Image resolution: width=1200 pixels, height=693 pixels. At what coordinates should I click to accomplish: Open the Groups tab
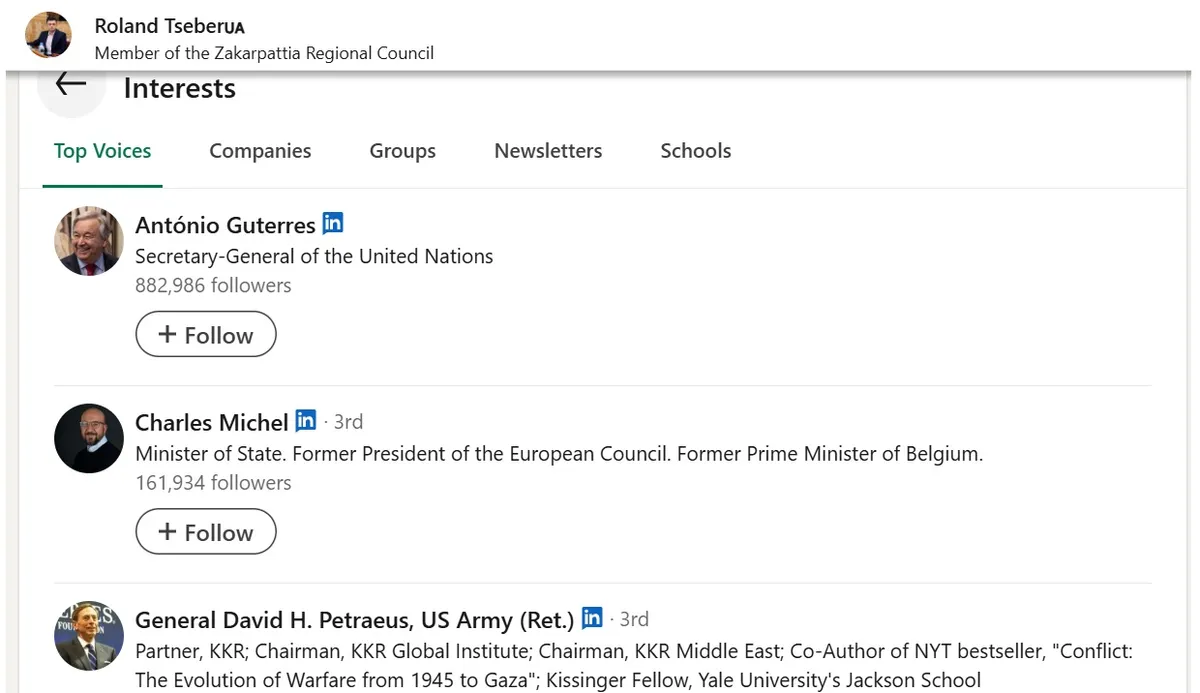pos(403,151)
